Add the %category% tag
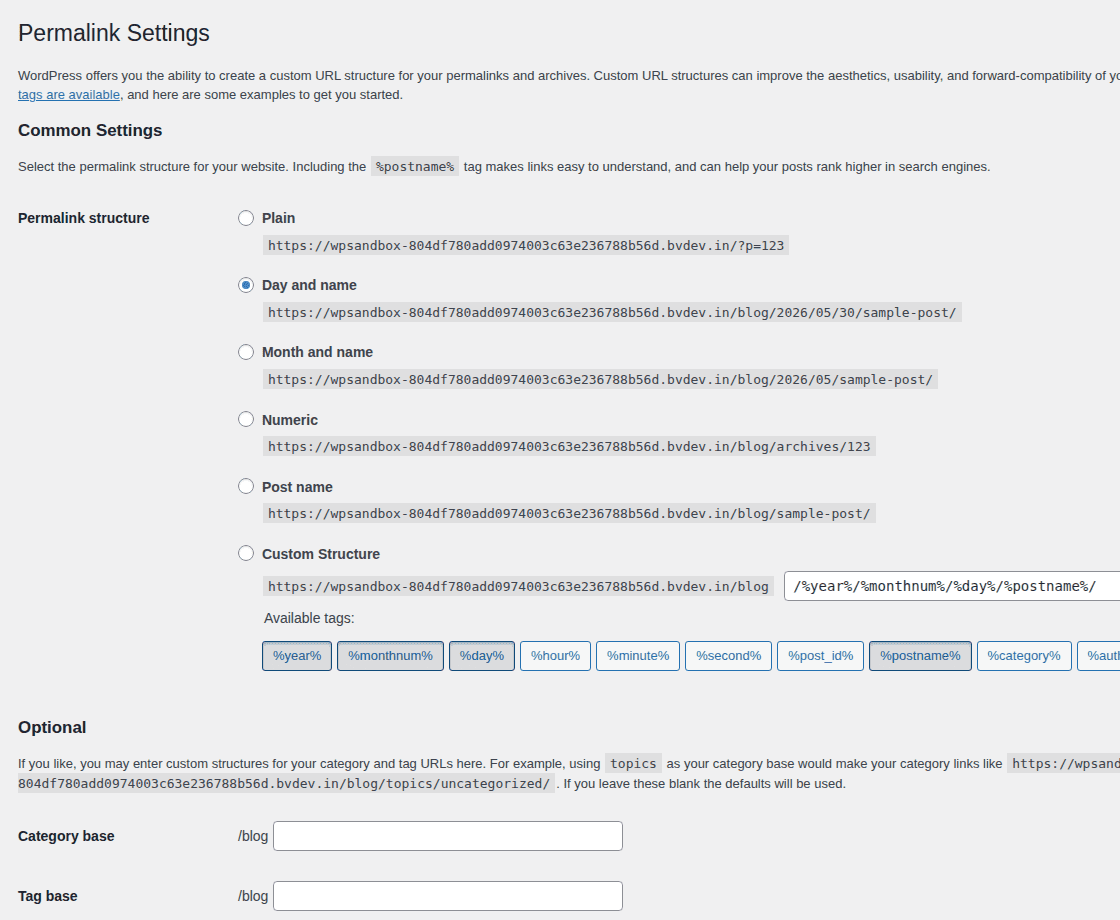Screen dimensions: 1120x920 point(1024,656)
